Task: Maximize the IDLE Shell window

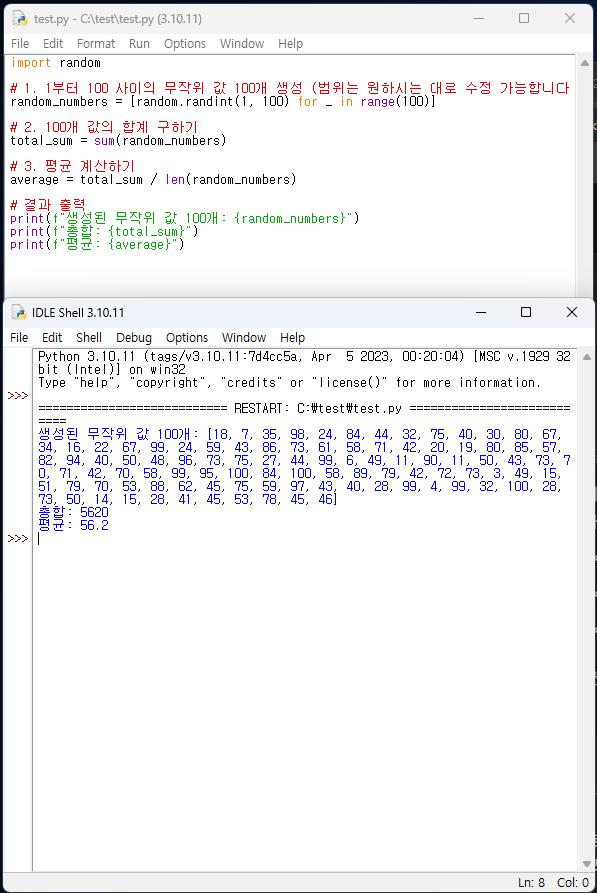Action: click(526, 312)
